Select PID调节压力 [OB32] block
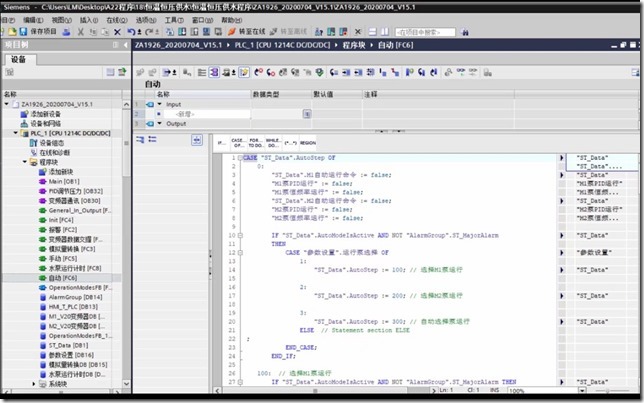644x403 pixels. click(75, 191)
